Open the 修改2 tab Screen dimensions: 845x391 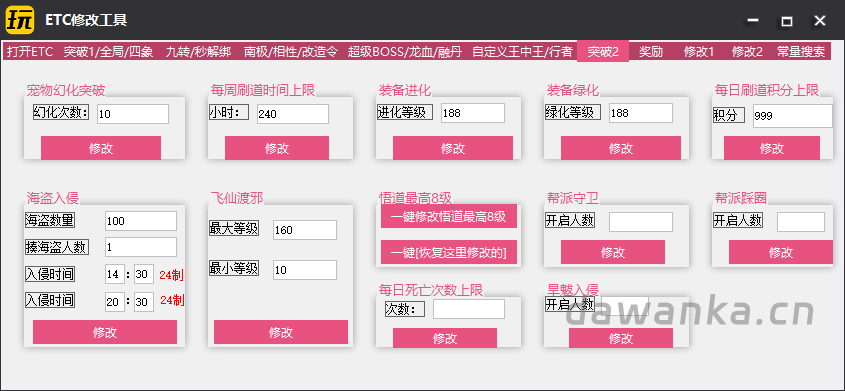[747, 52]
